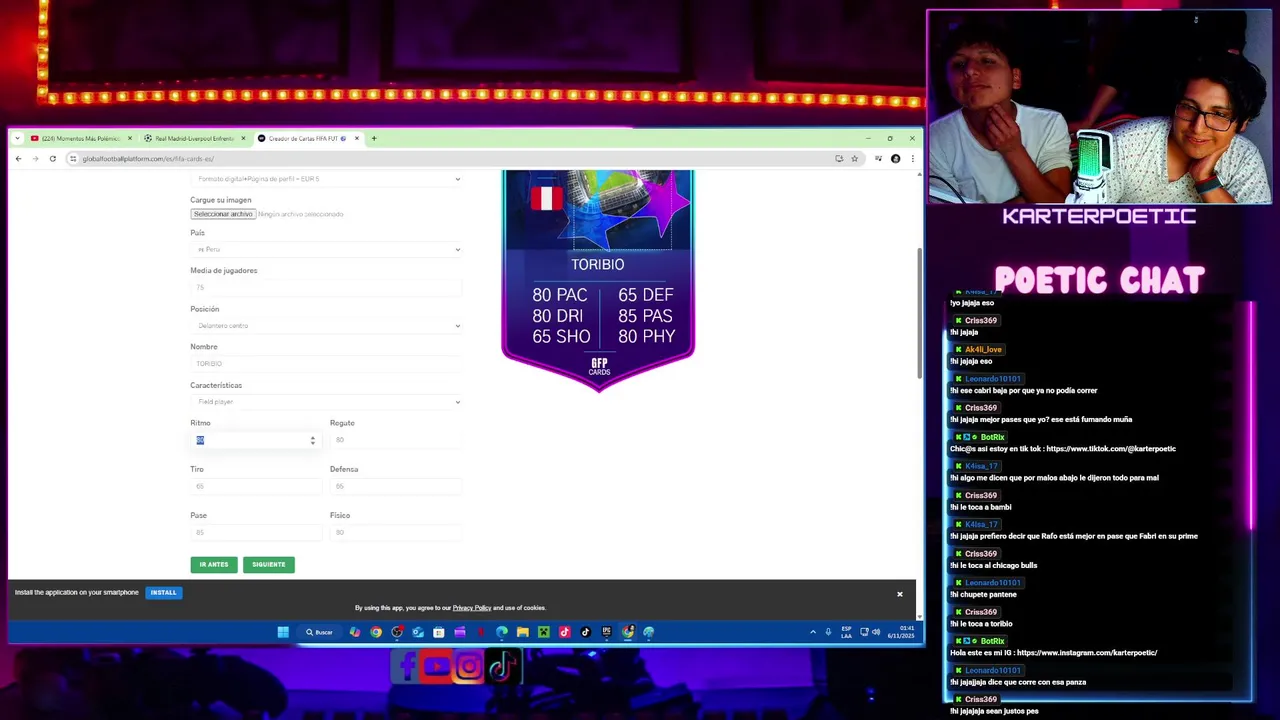1280x720 pixels.
Task: Click the Físico value field
Action: pyautogui.click(x=395, y=532)
